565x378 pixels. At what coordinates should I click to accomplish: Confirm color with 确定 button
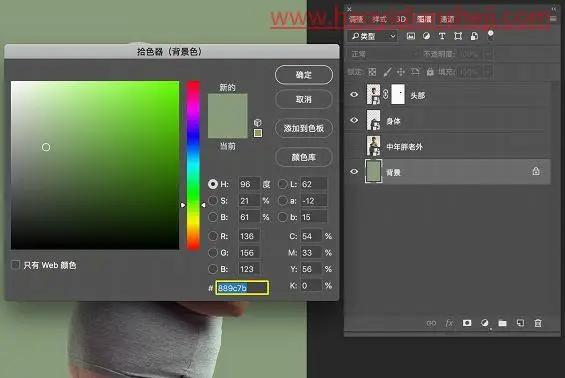[304, 75]
